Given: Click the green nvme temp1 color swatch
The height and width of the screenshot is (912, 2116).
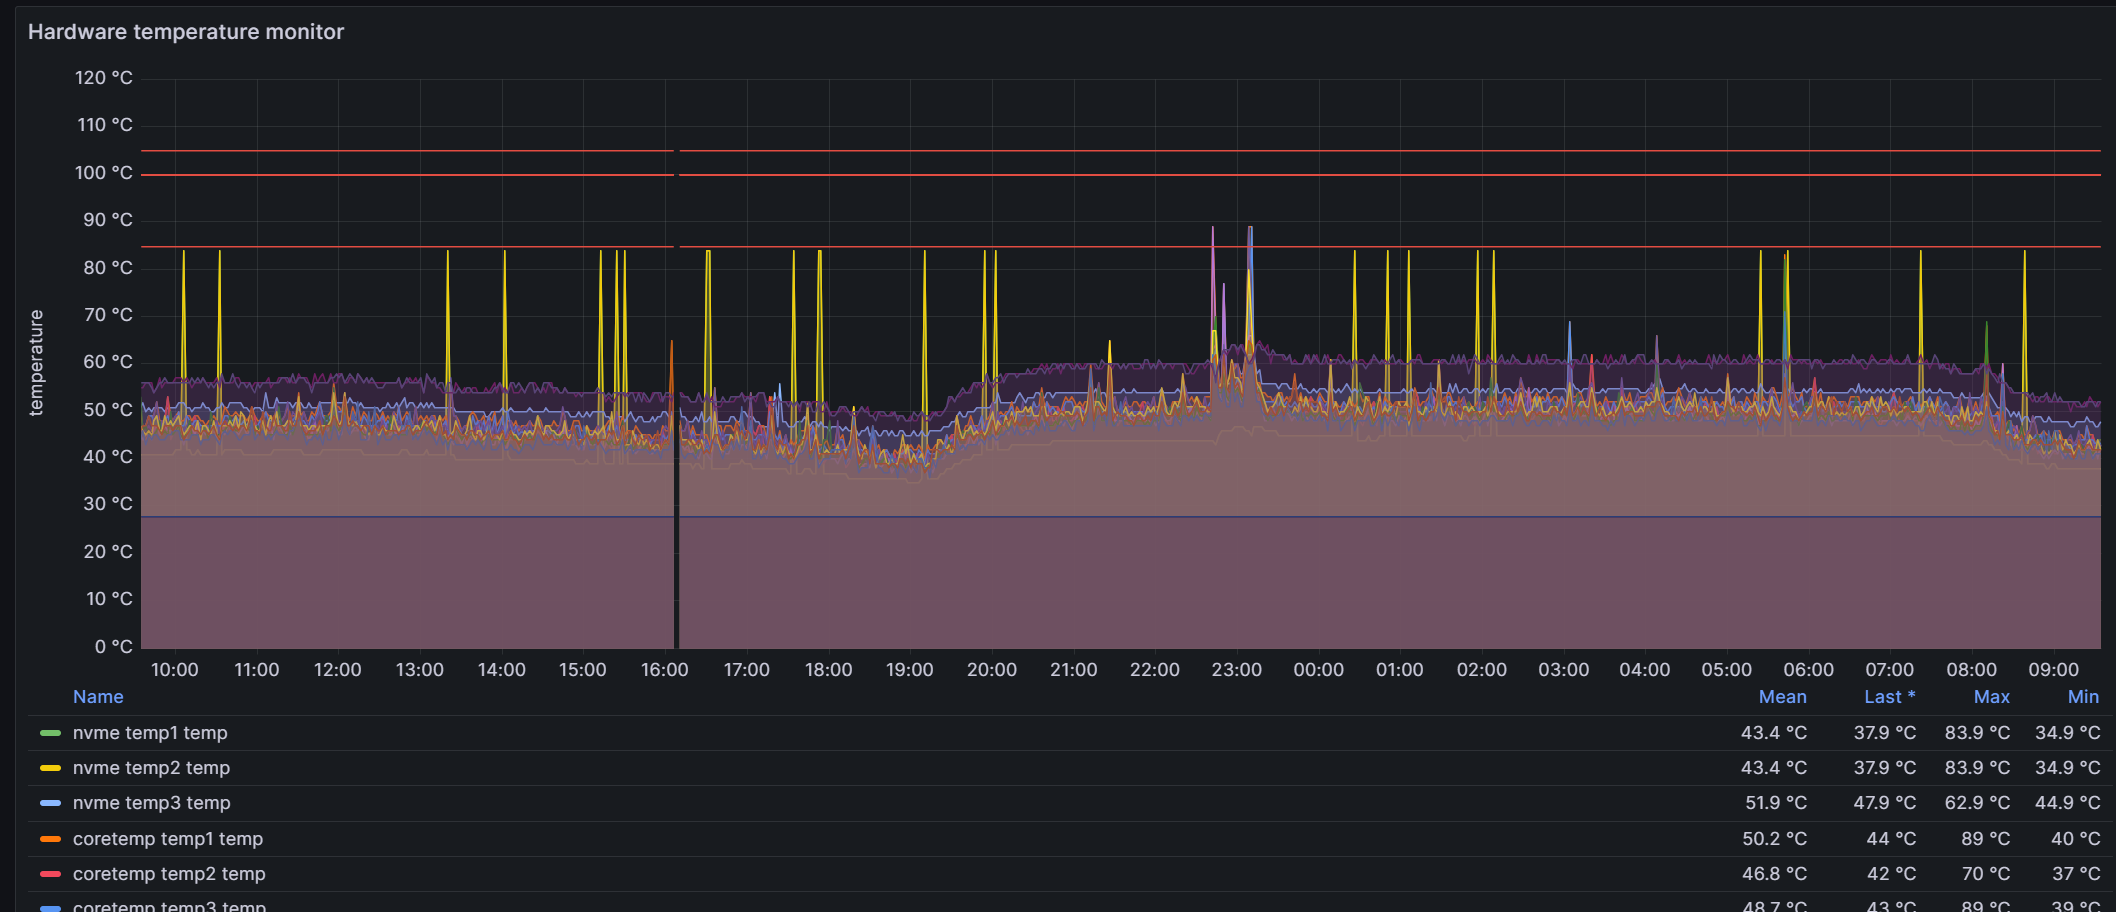Looking at the screenshot, I should [50, 733].
